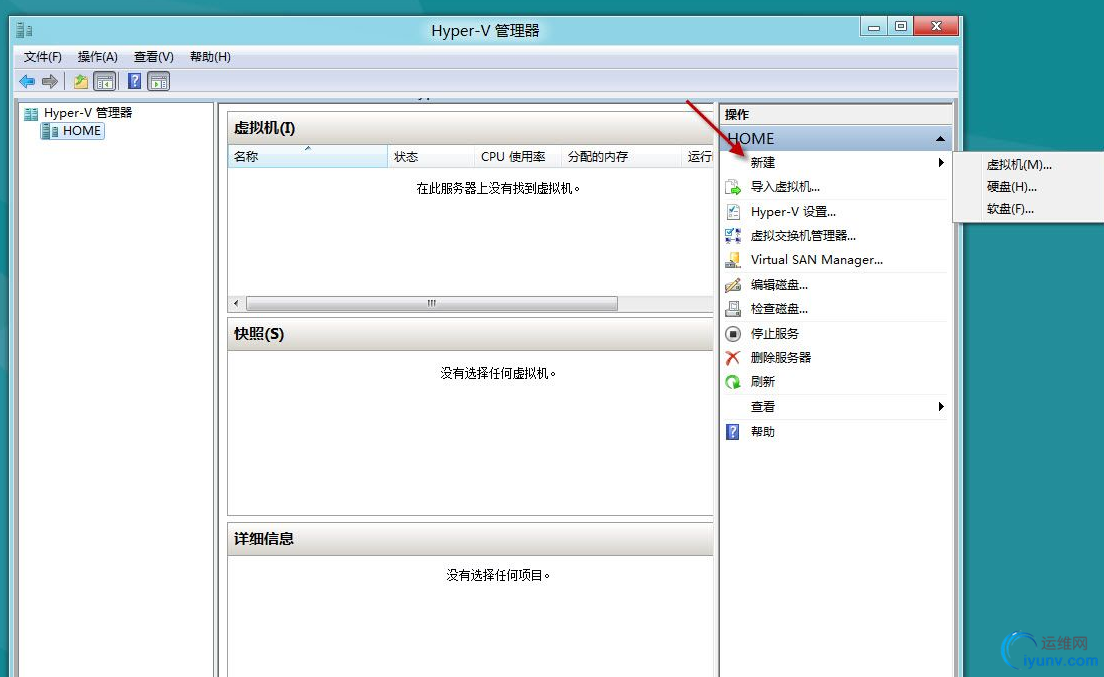The image size is (1104, 677).
Task: Click the 检查磁盘 icon
Action: click(x=733, y=309)
